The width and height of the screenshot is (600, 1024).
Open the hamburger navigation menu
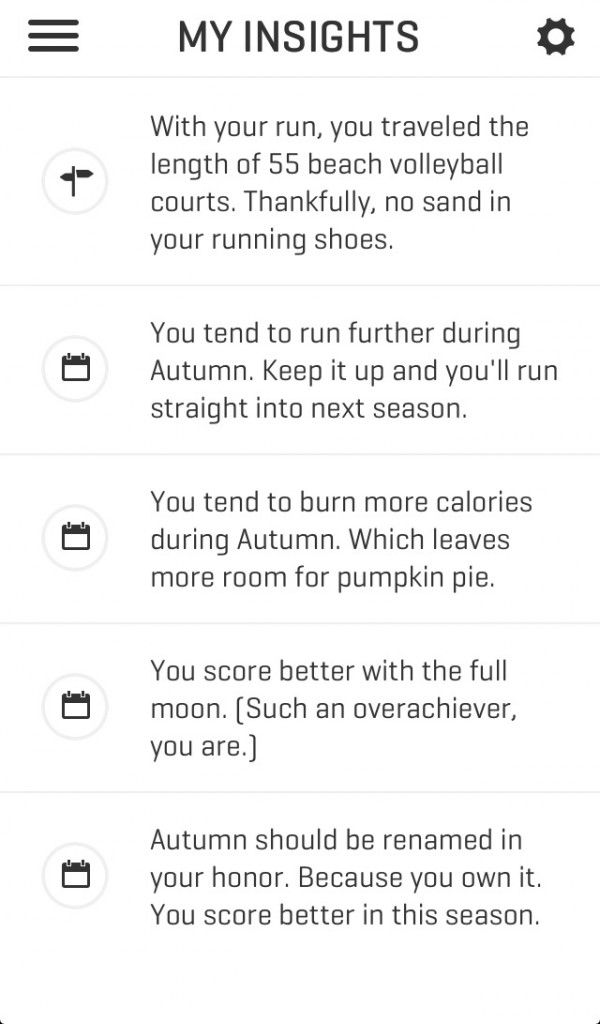coord(54,36)
